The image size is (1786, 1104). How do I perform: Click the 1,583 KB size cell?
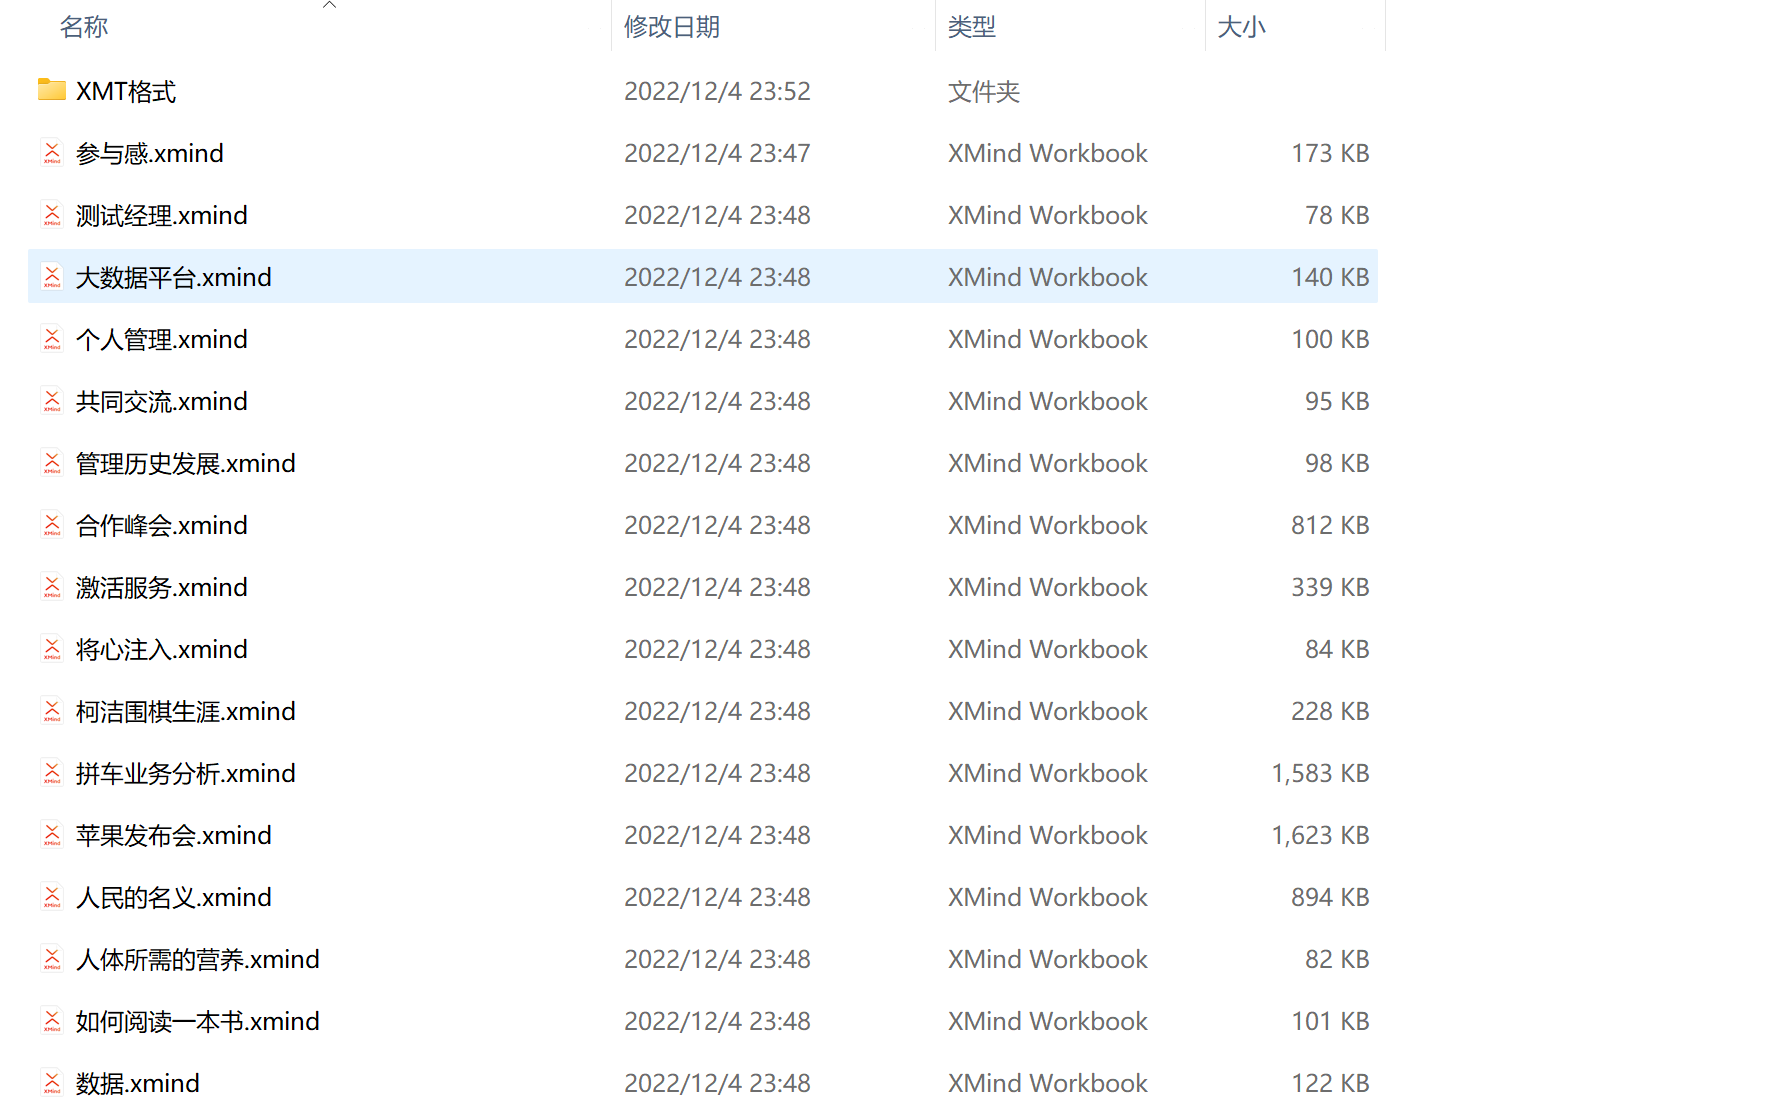pos(1320,773)
